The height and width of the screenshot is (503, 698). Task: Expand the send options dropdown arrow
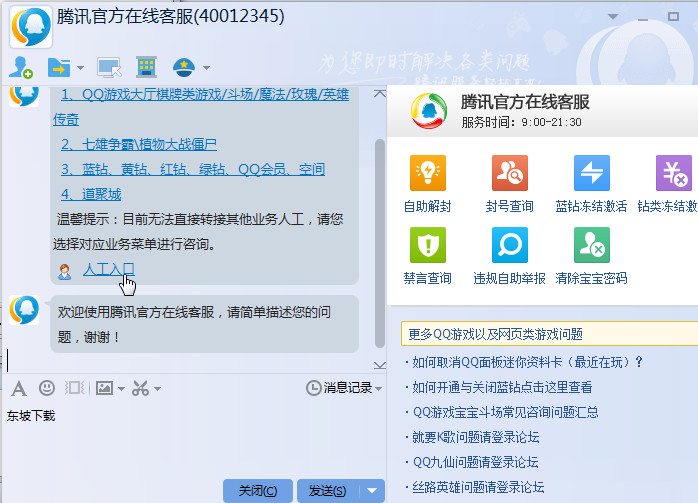click(x=372, y=491)
